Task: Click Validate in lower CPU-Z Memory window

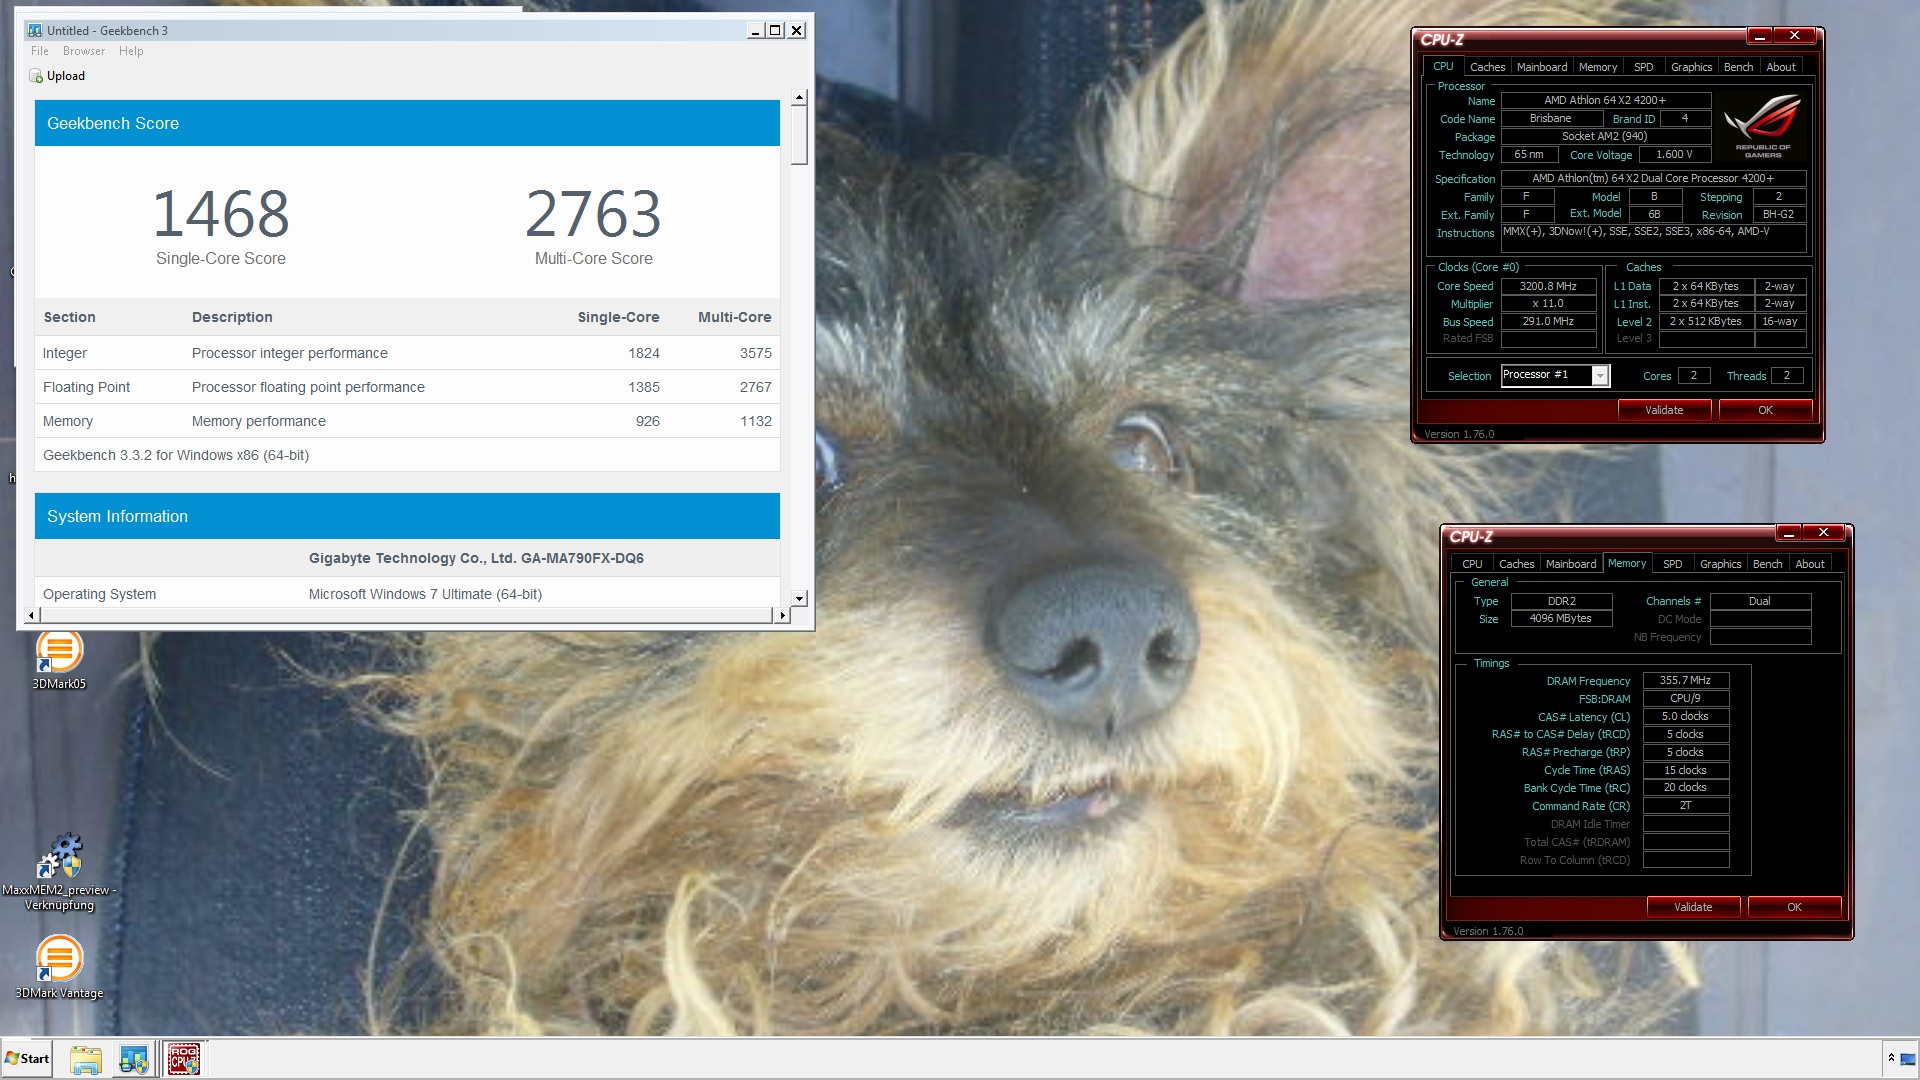Action: point(1693,907)
